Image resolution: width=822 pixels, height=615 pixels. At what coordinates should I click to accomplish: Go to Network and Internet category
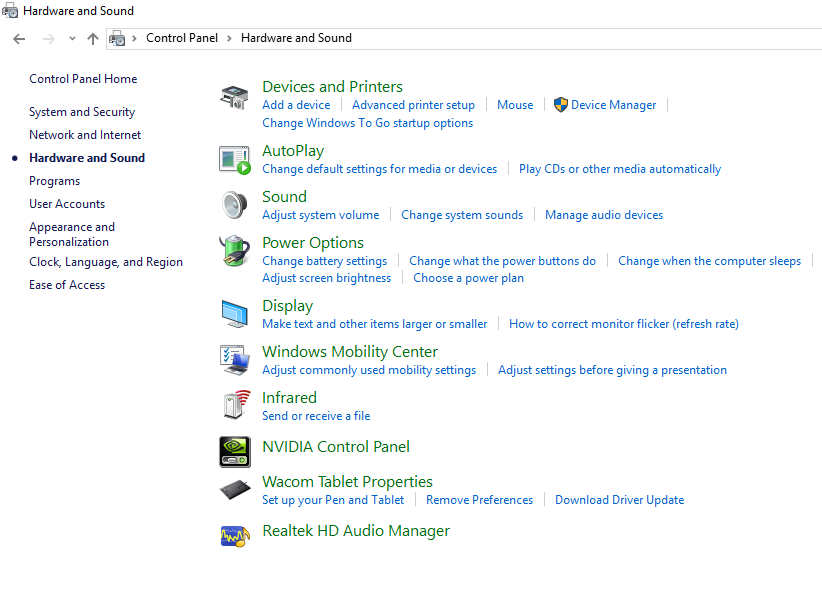coord(85,135)
